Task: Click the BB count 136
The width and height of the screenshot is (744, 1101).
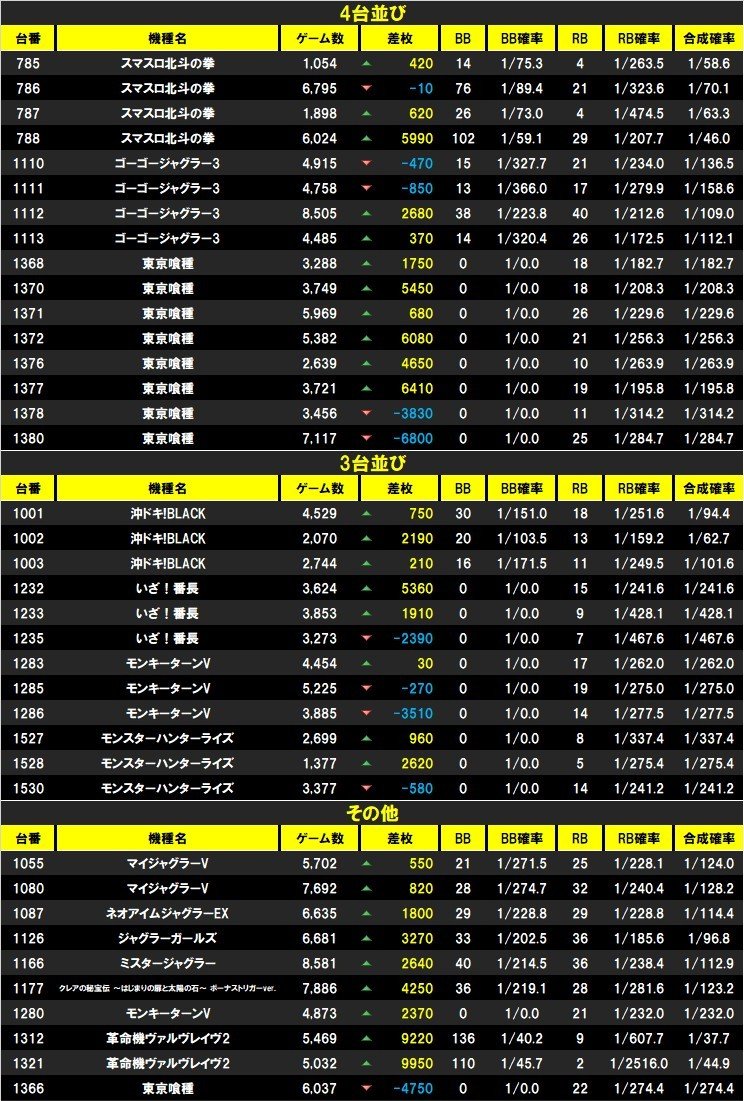Action: [463, 1039]
